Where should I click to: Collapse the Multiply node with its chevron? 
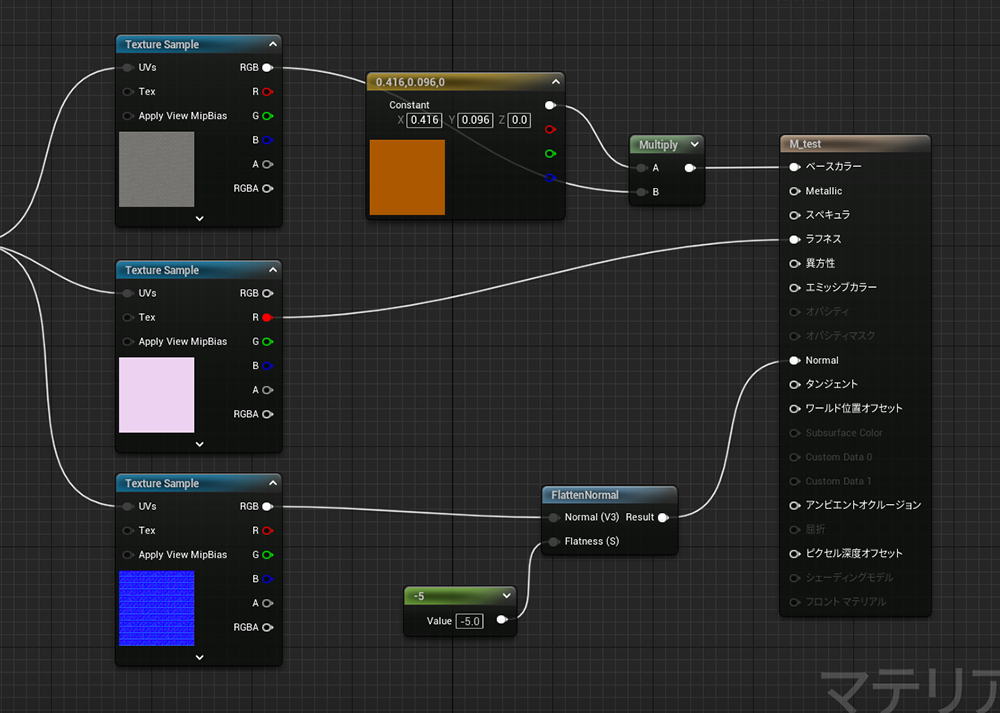tap(693, 145)
